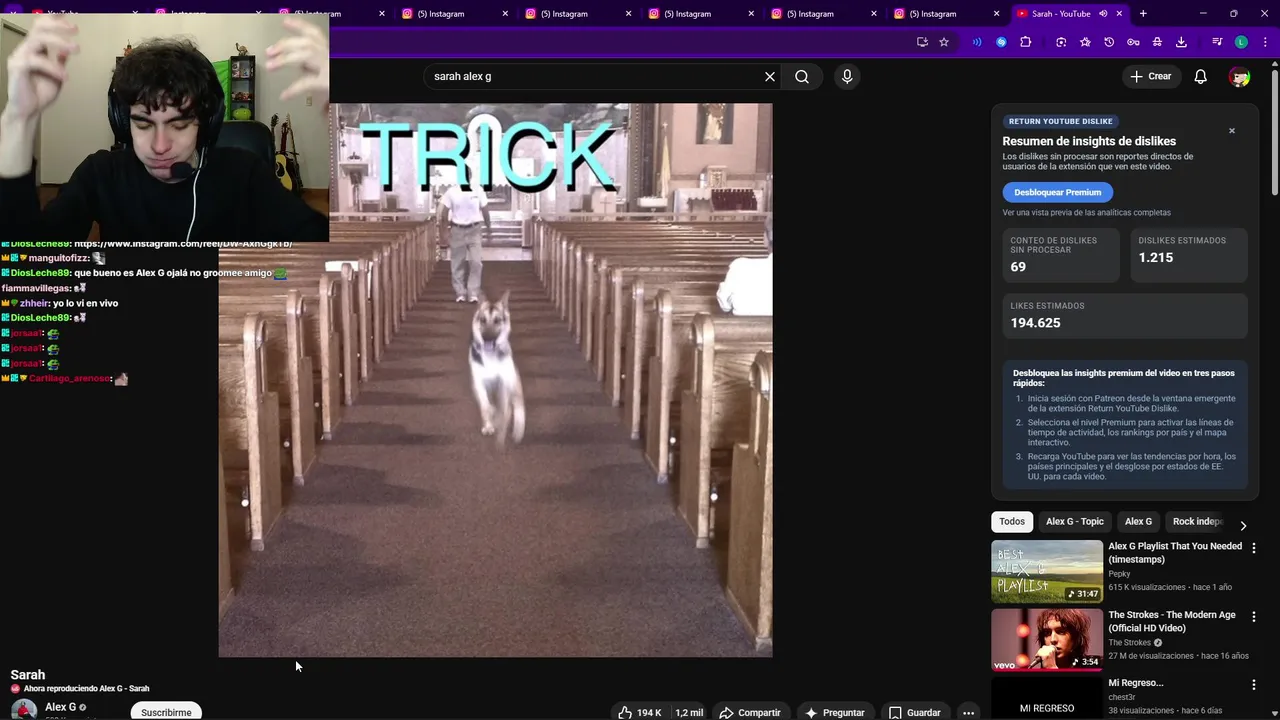Click the video player area
Image resolution: width=1280 pixels, height=720 pixels.
tap(495, 380)
